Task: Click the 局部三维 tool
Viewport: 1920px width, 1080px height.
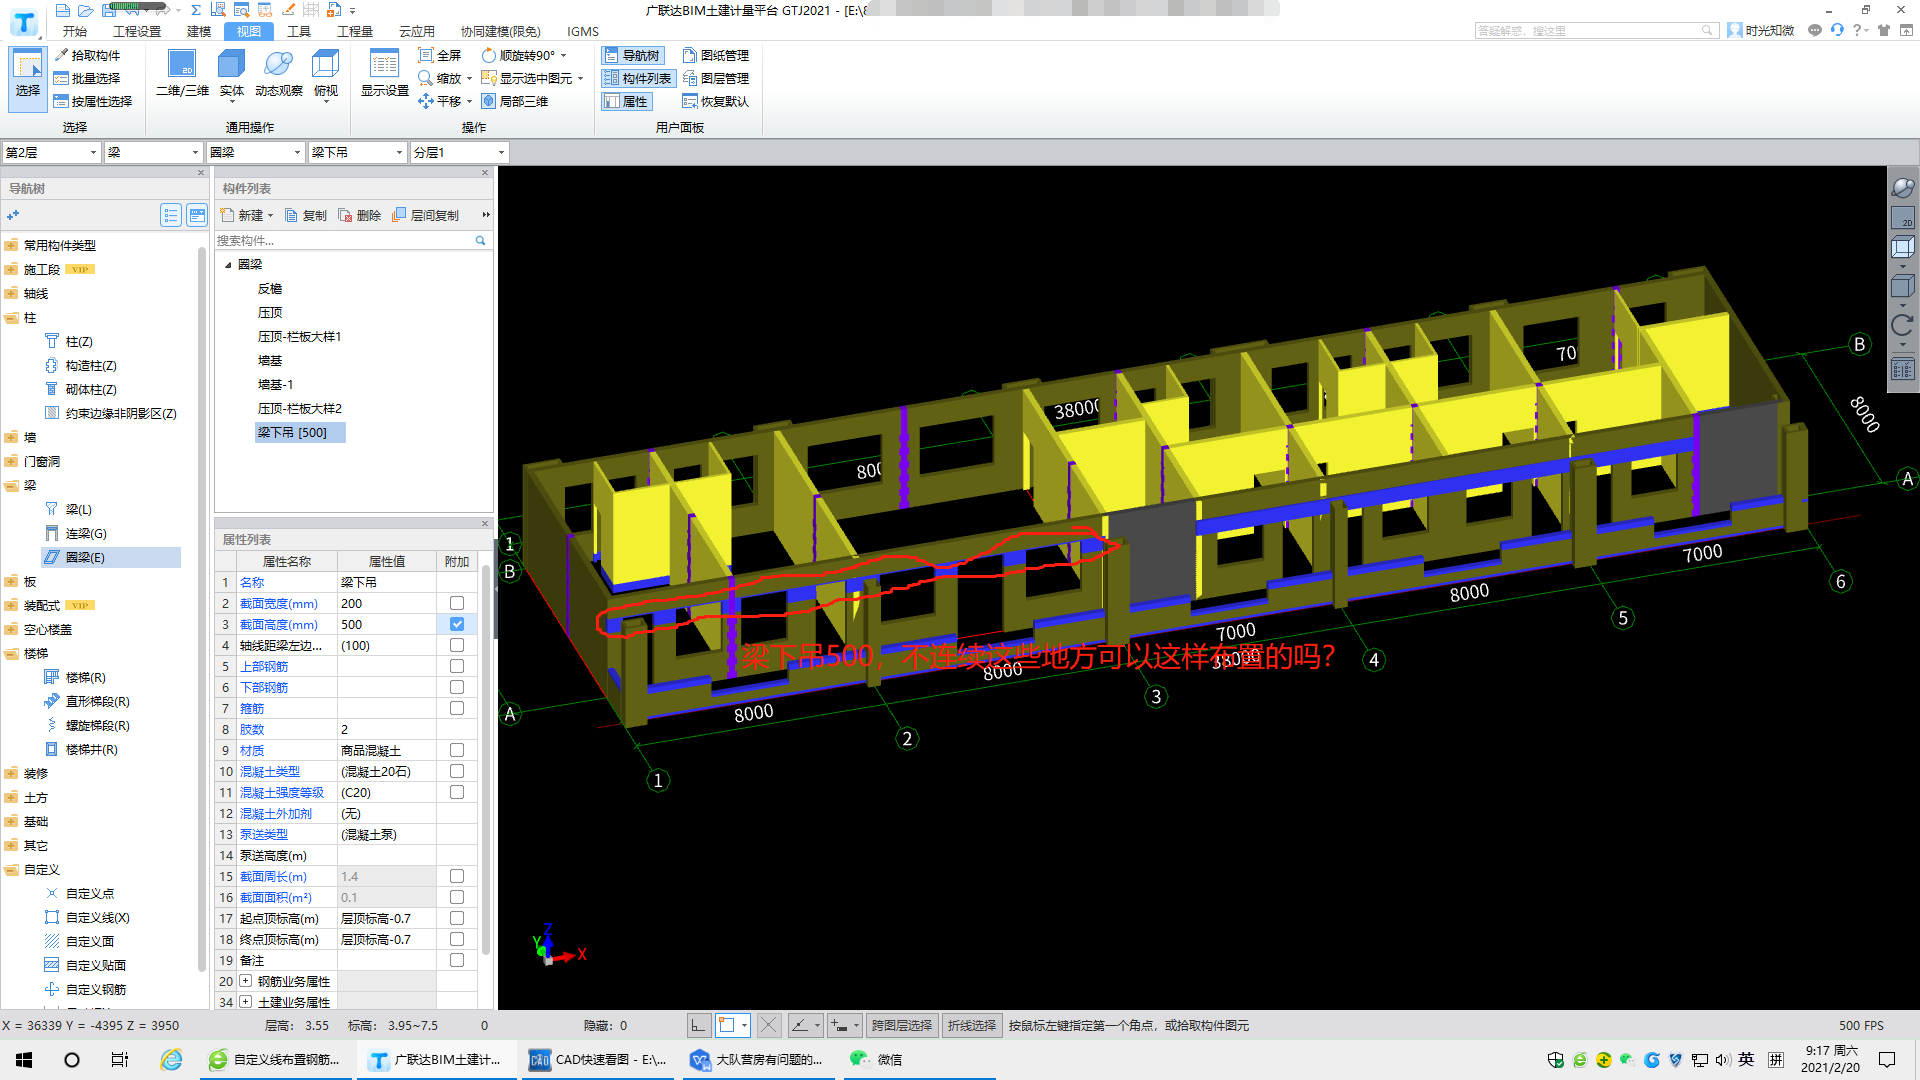Action: coord(515,101)
